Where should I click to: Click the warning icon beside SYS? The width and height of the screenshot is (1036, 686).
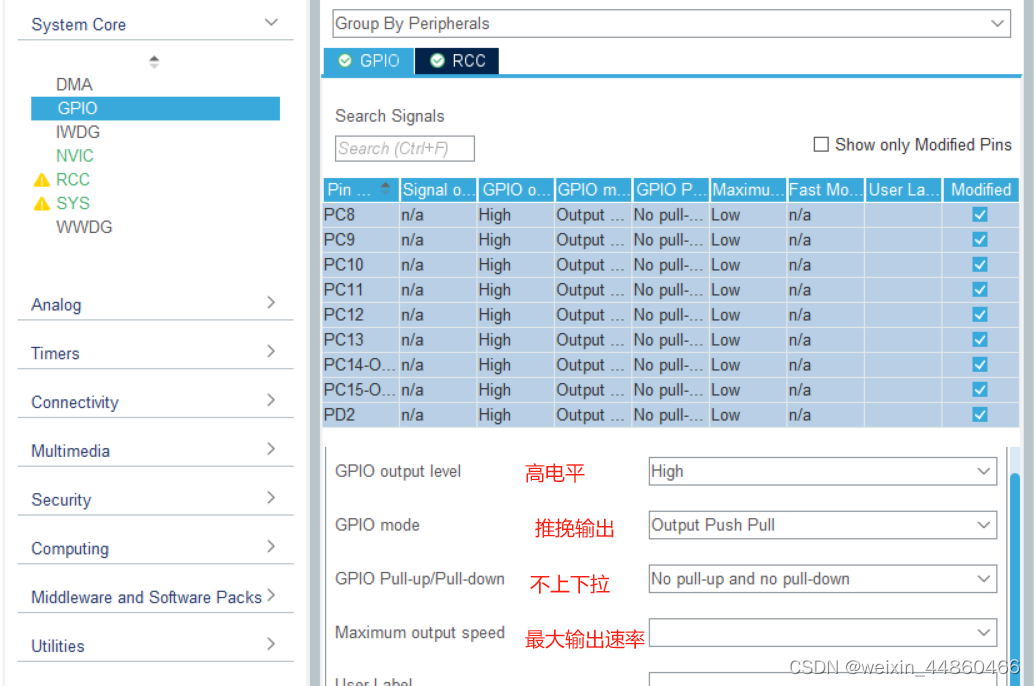pyautogui.click(x=40, y=203)
